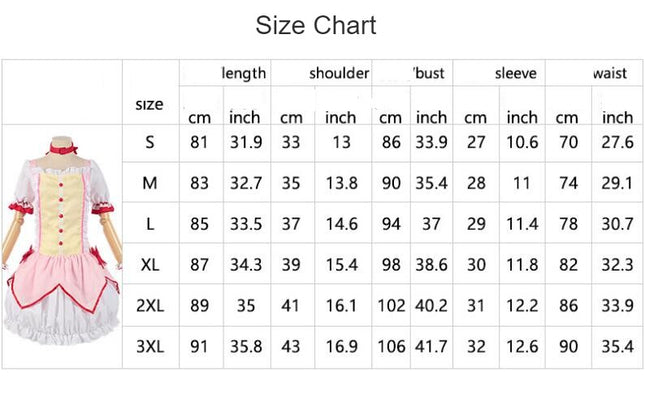
Task: Click sleeve inch value 12.6
Action: (522, 346)
